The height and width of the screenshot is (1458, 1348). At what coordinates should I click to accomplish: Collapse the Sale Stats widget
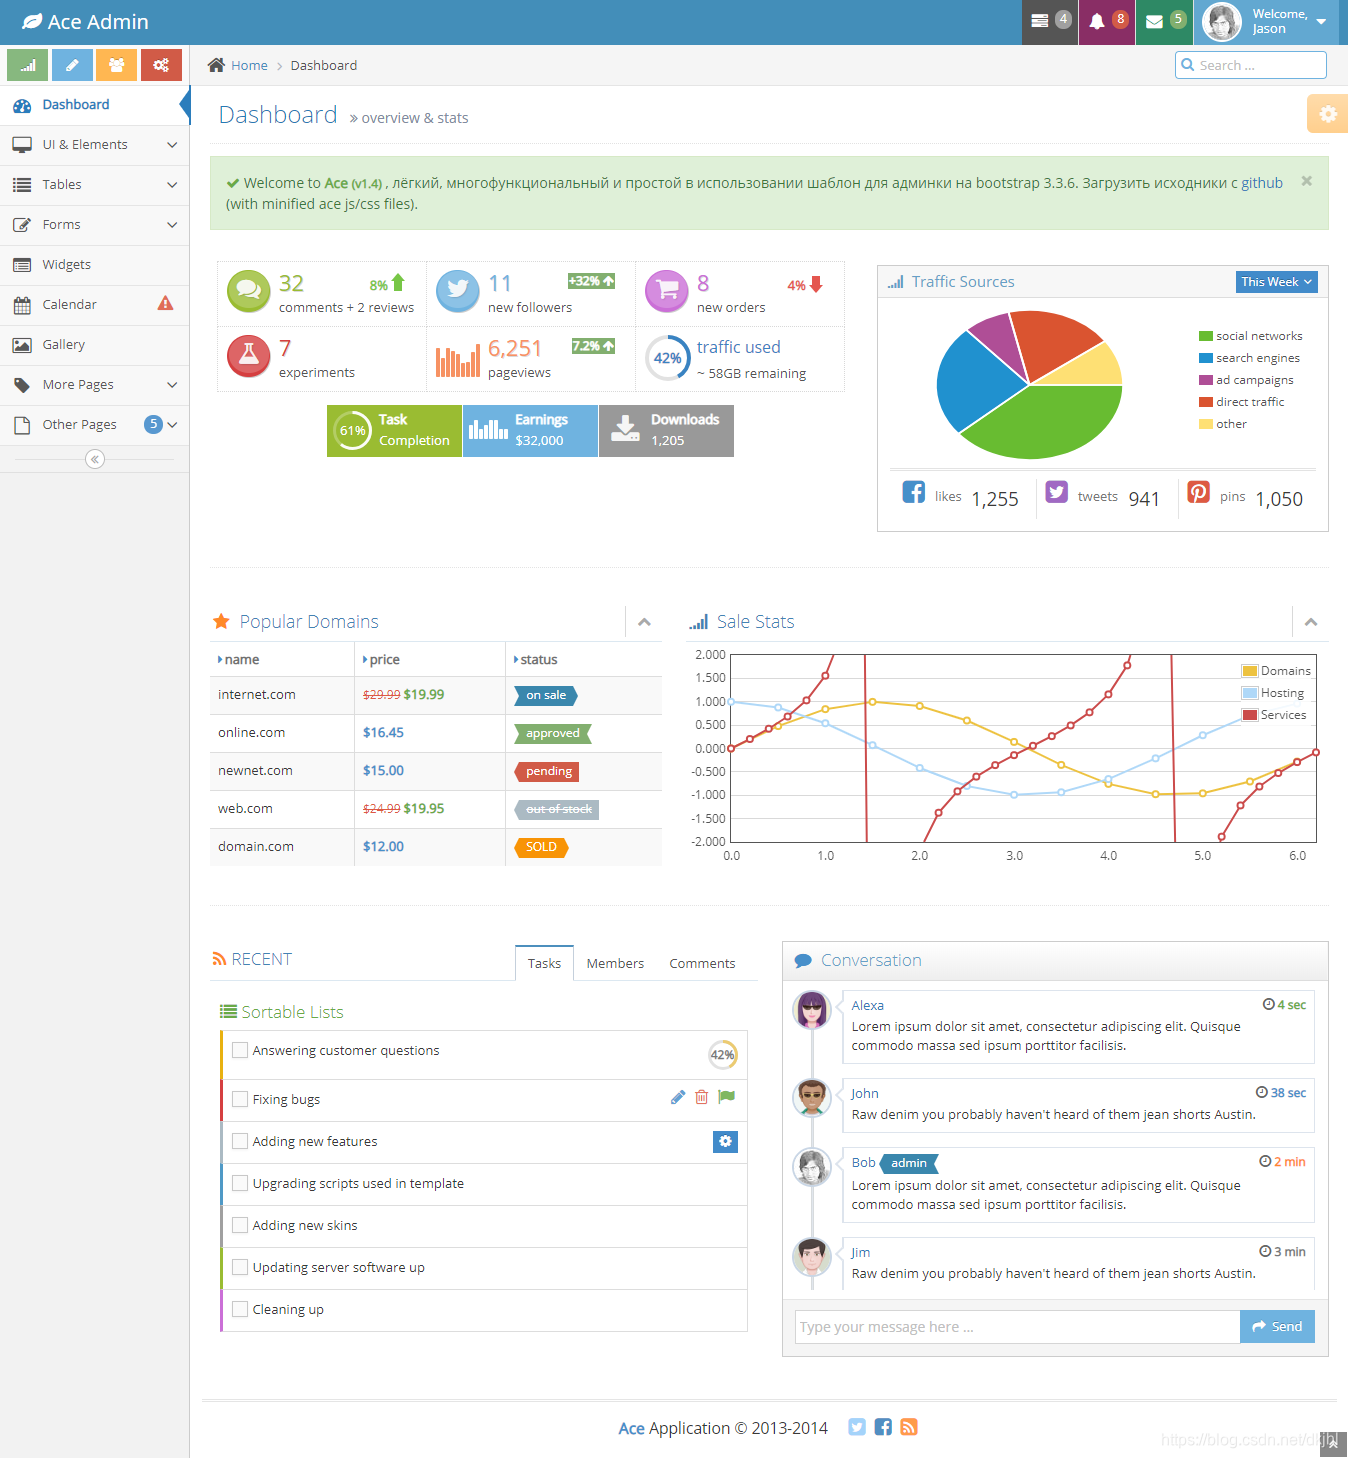pyautogui.click(x=1311, y=622)
